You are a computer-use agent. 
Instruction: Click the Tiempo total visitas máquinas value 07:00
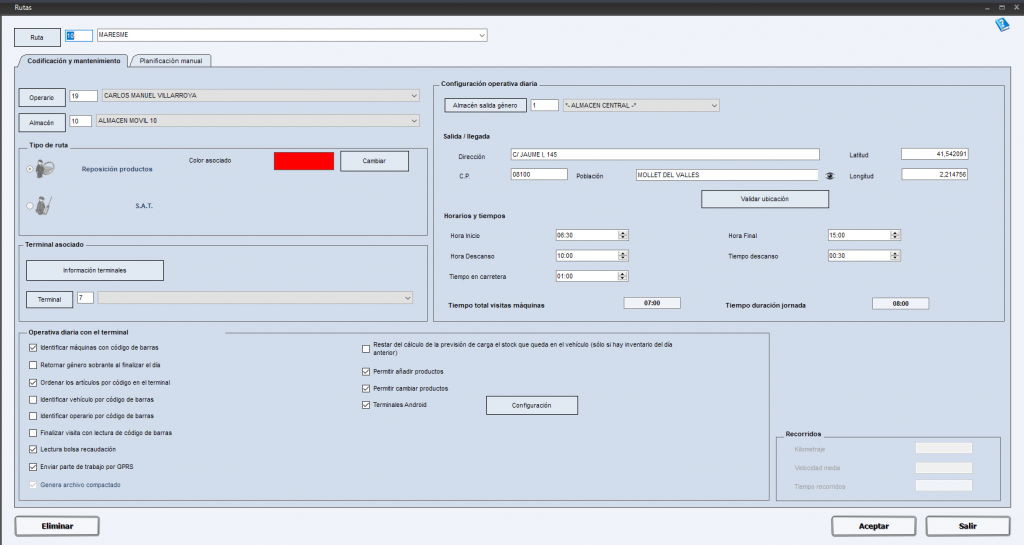pyautogui.click(x=652, y=303)
